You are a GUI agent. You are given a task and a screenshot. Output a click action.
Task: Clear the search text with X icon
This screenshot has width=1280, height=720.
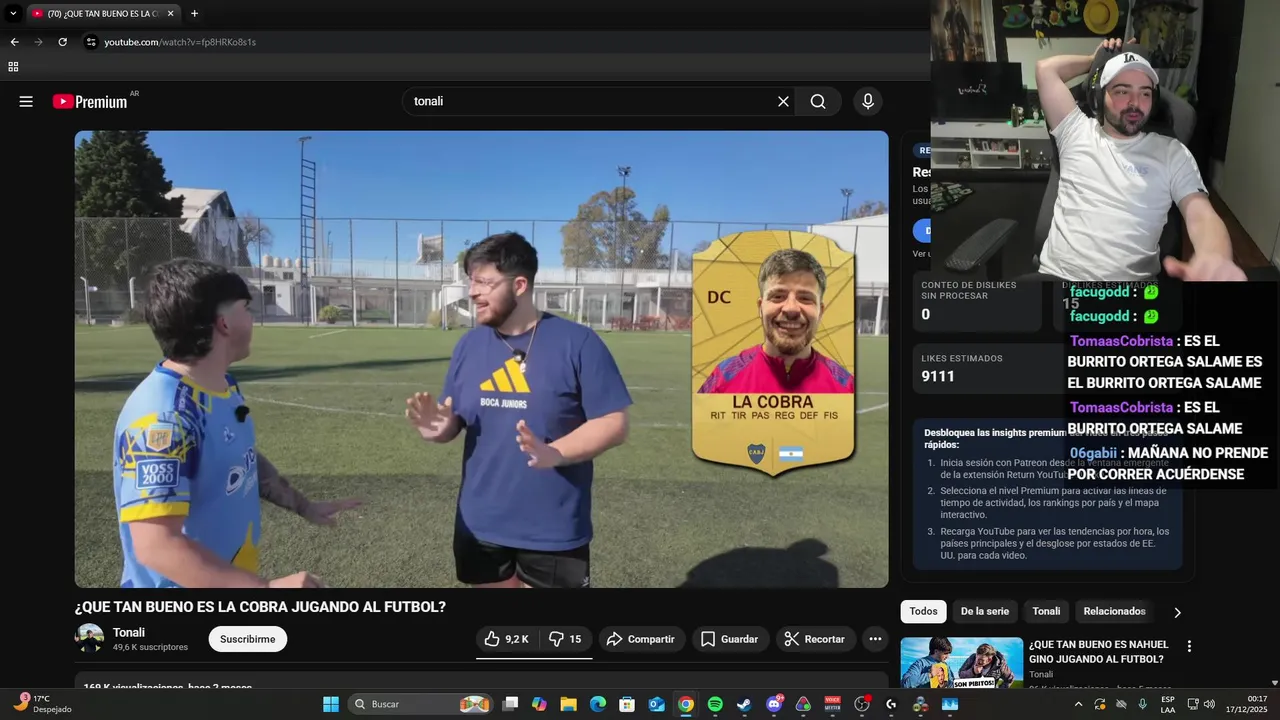pyautogui.click(x=783, y=101)
